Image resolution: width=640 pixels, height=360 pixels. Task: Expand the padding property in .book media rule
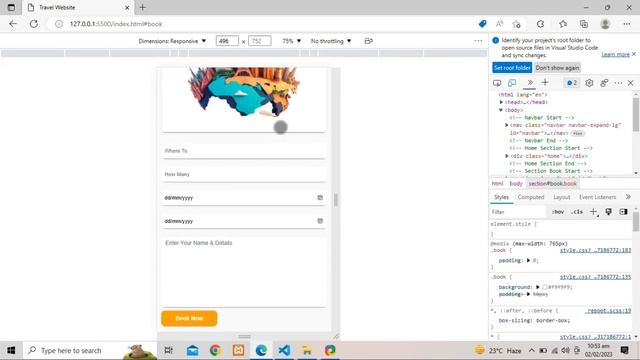coord(529,260)
